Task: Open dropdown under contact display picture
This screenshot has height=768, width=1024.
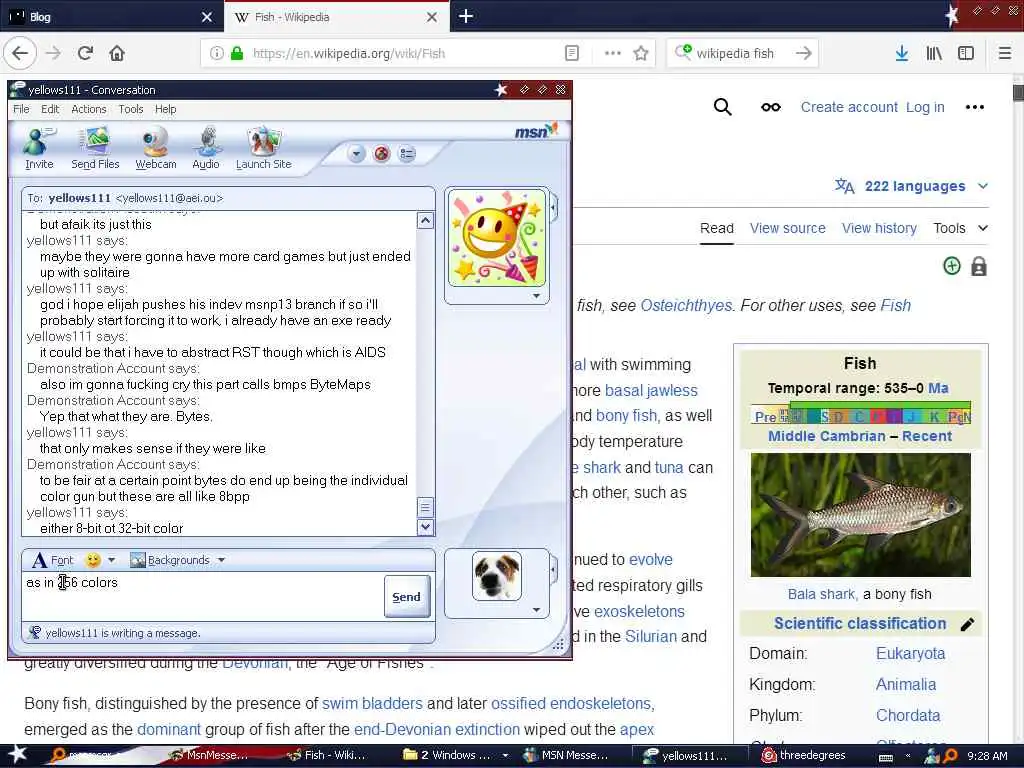Action: point(536,296)
